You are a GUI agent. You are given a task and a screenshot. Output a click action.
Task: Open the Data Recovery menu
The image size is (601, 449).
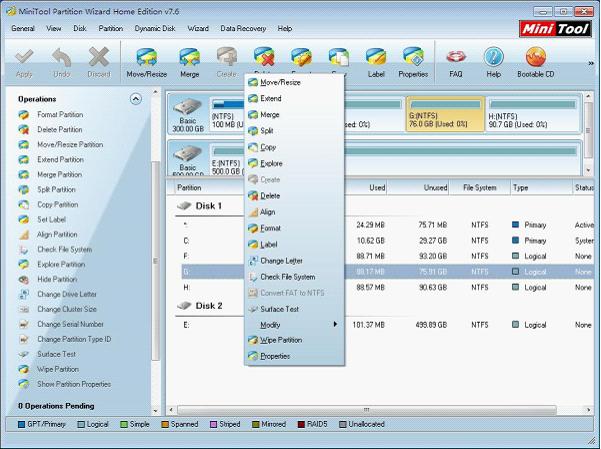[x=243, y=28]
